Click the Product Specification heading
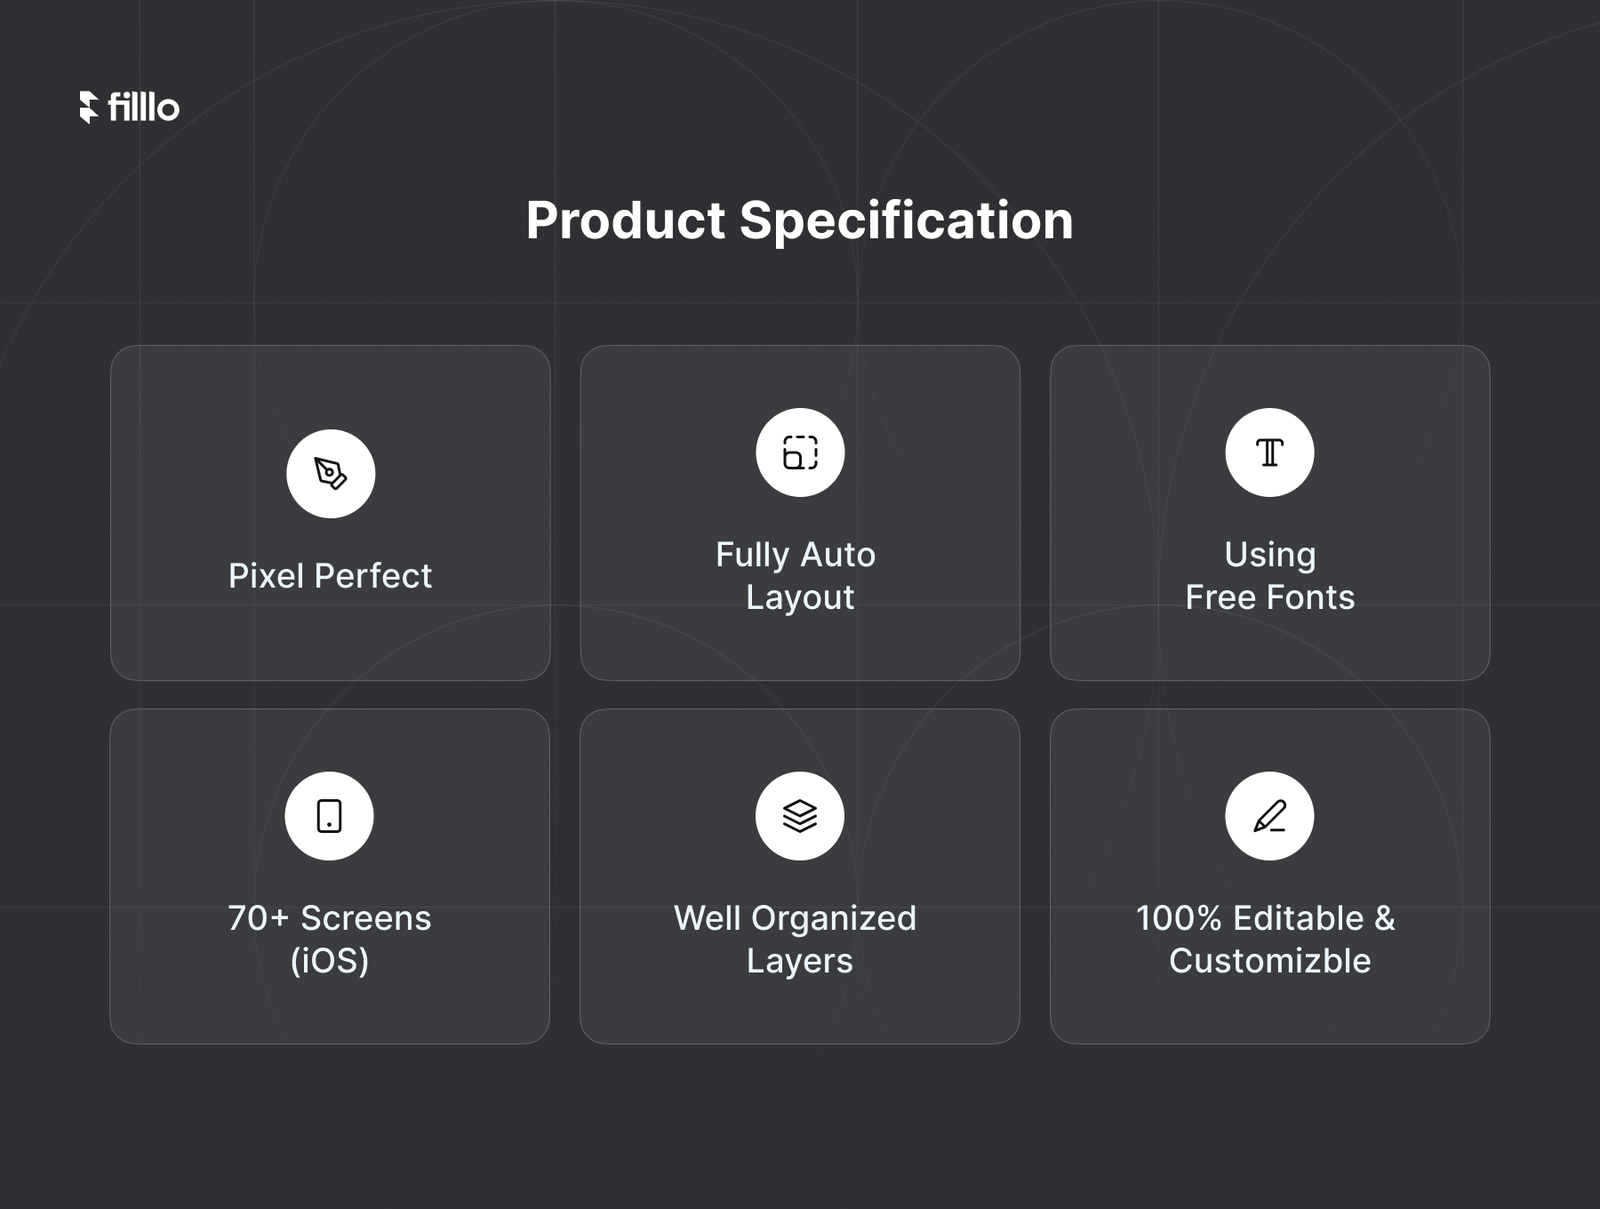The width and height of the screenshot is (1600, 1209). tap(800, 220)
